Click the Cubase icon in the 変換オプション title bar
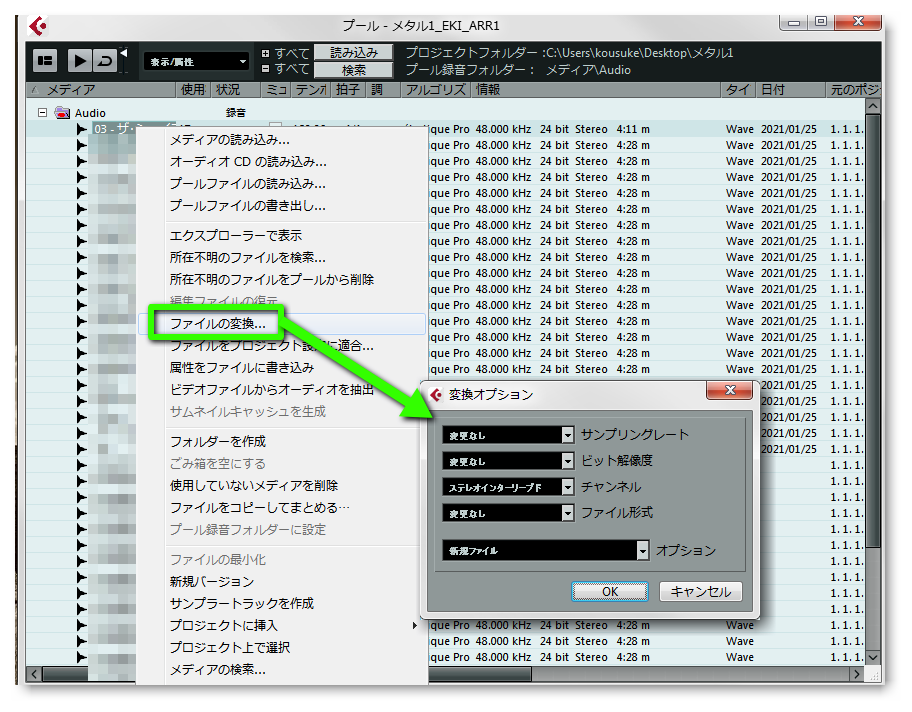912x712 pixels. pyautogui.click(x=435, y=394)
